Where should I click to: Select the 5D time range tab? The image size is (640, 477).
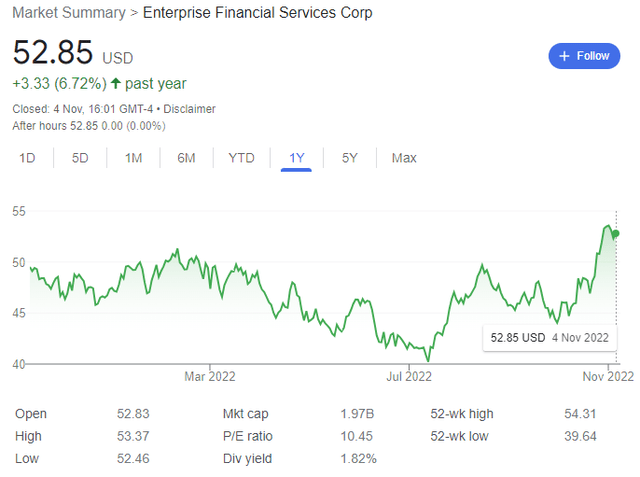[x=80, y=158]
